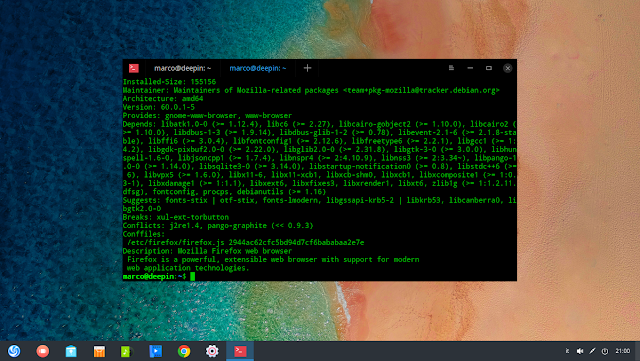Click the marco@deepin:~$ command prompt
The height and width of the screenshot is (361, 640).
155,276
